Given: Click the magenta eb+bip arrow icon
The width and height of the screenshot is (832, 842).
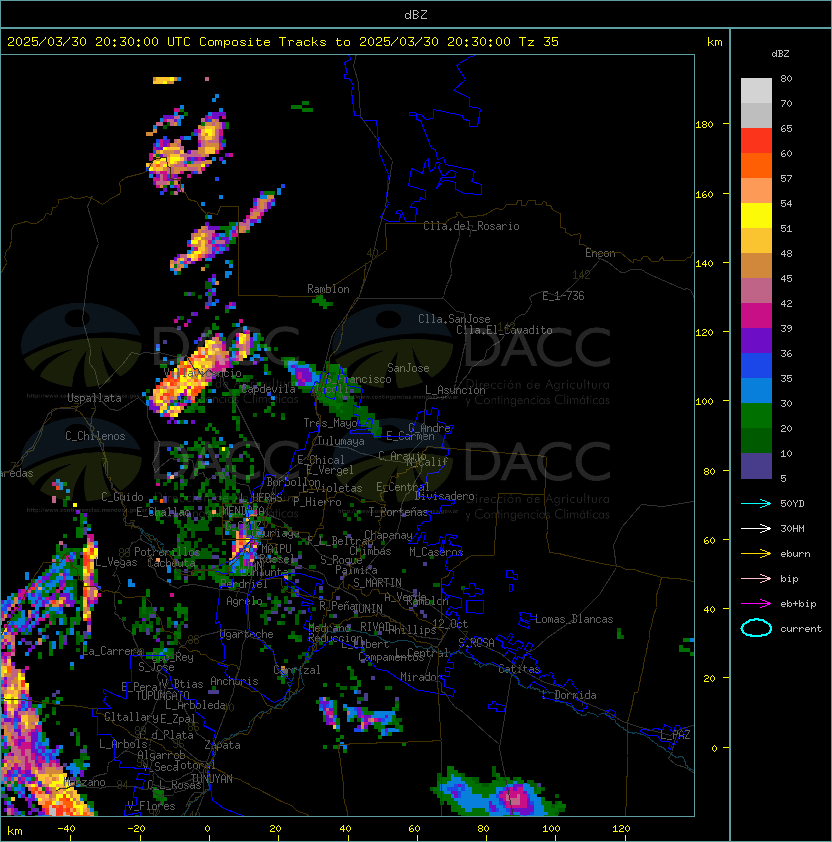Looking at the screenshot, I should pos(756,604).
